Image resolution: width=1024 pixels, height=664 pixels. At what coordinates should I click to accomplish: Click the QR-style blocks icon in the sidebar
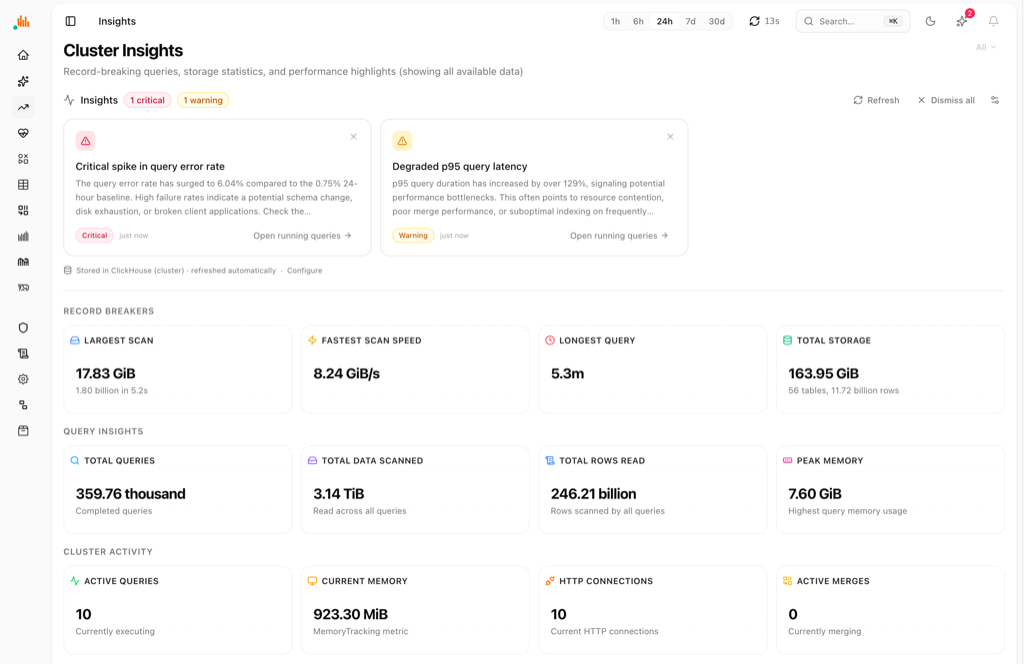point(23,210)
